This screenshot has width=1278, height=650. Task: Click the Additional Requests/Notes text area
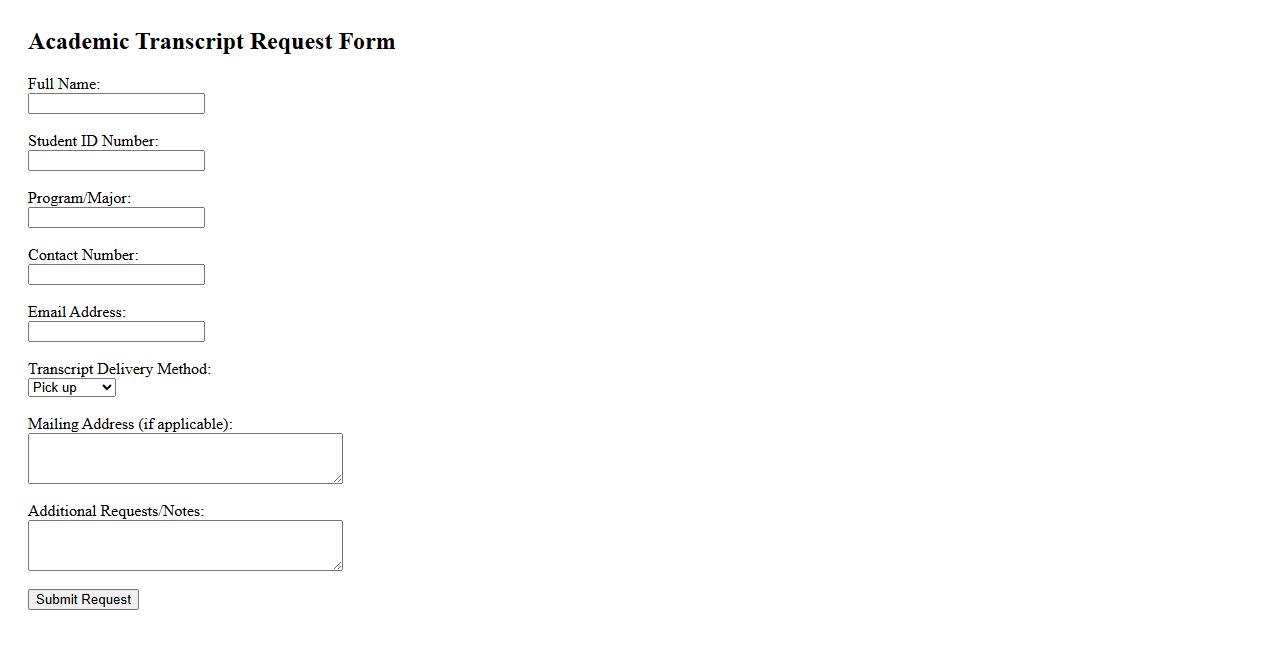click(185, 545)
